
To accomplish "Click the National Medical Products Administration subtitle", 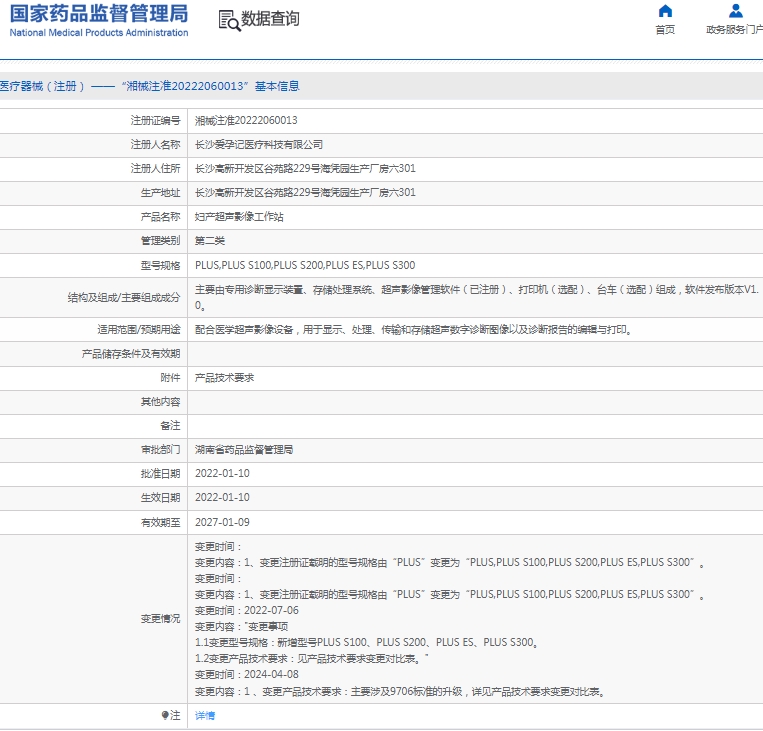I will 99,33.
